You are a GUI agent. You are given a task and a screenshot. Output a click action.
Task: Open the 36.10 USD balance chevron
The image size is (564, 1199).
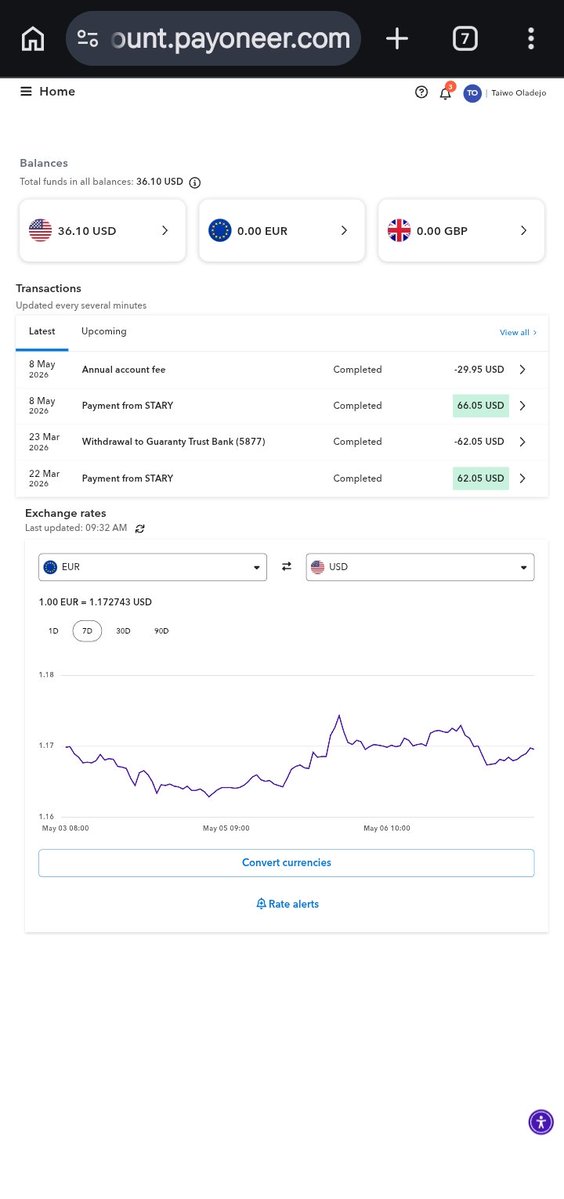click(x=164, y=230)
